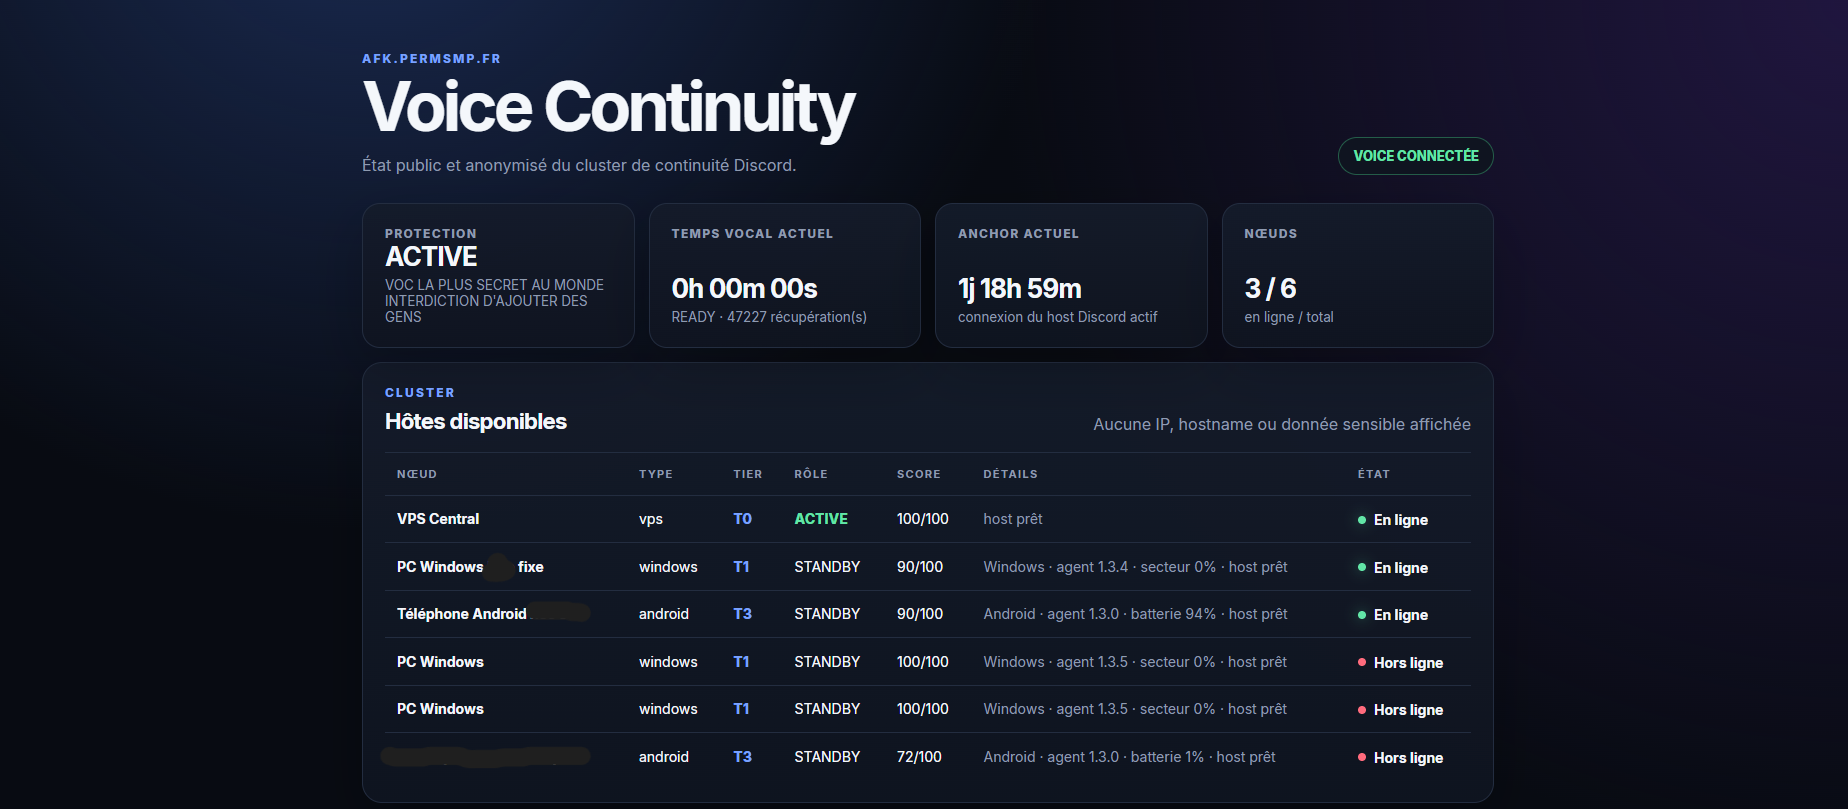The height and width of the screenshot is (809, 1848).
Task: Click connexion du host Discord actif text
Action: (x=1057, y=317)
